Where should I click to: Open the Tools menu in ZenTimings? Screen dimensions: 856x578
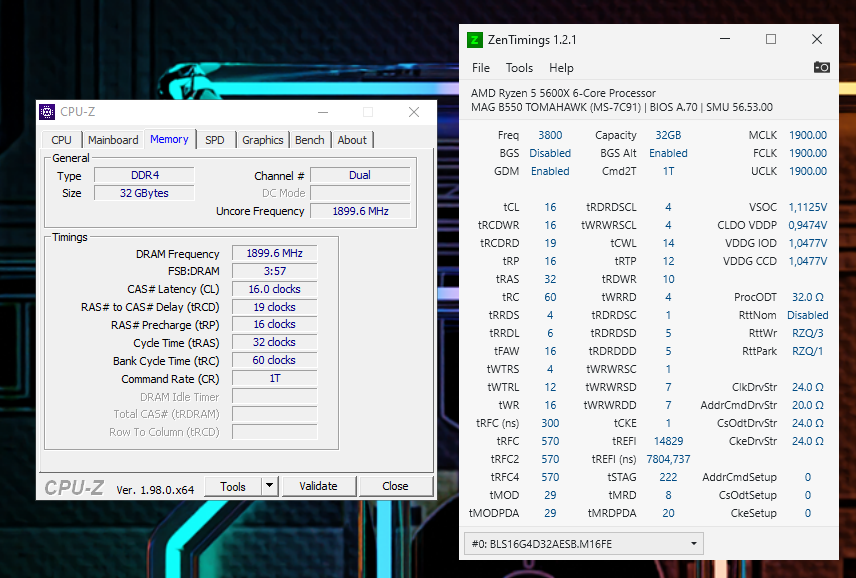519,68
